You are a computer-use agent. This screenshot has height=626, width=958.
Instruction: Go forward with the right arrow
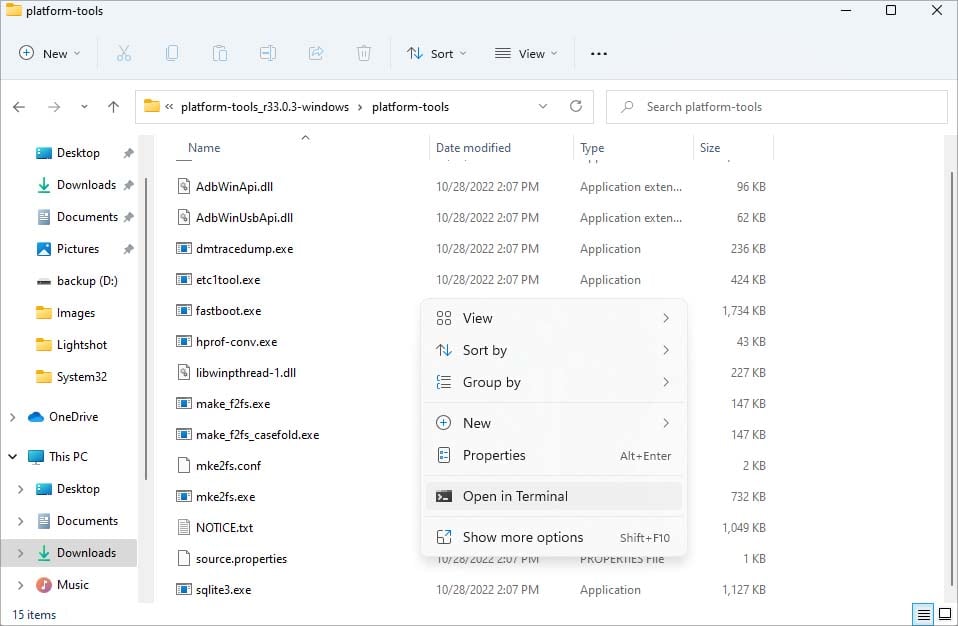54,107
